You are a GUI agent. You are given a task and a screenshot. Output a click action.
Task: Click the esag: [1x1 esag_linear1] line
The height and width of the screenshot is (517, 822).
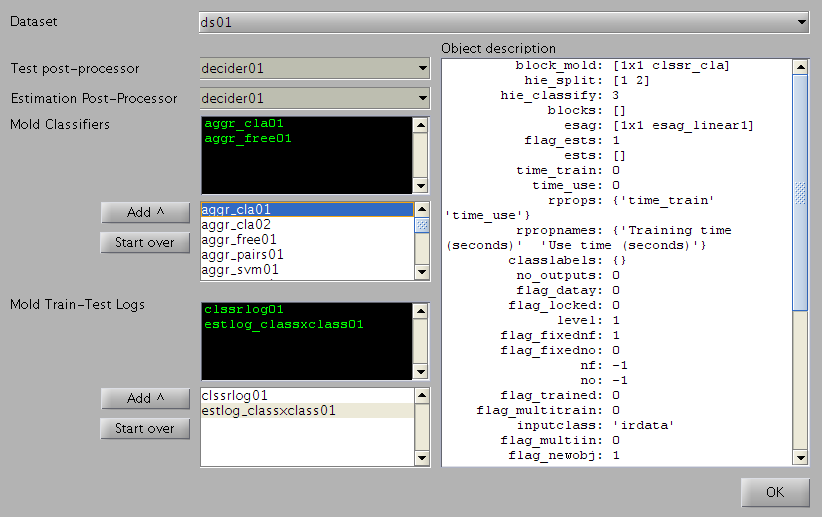(658, 125)
